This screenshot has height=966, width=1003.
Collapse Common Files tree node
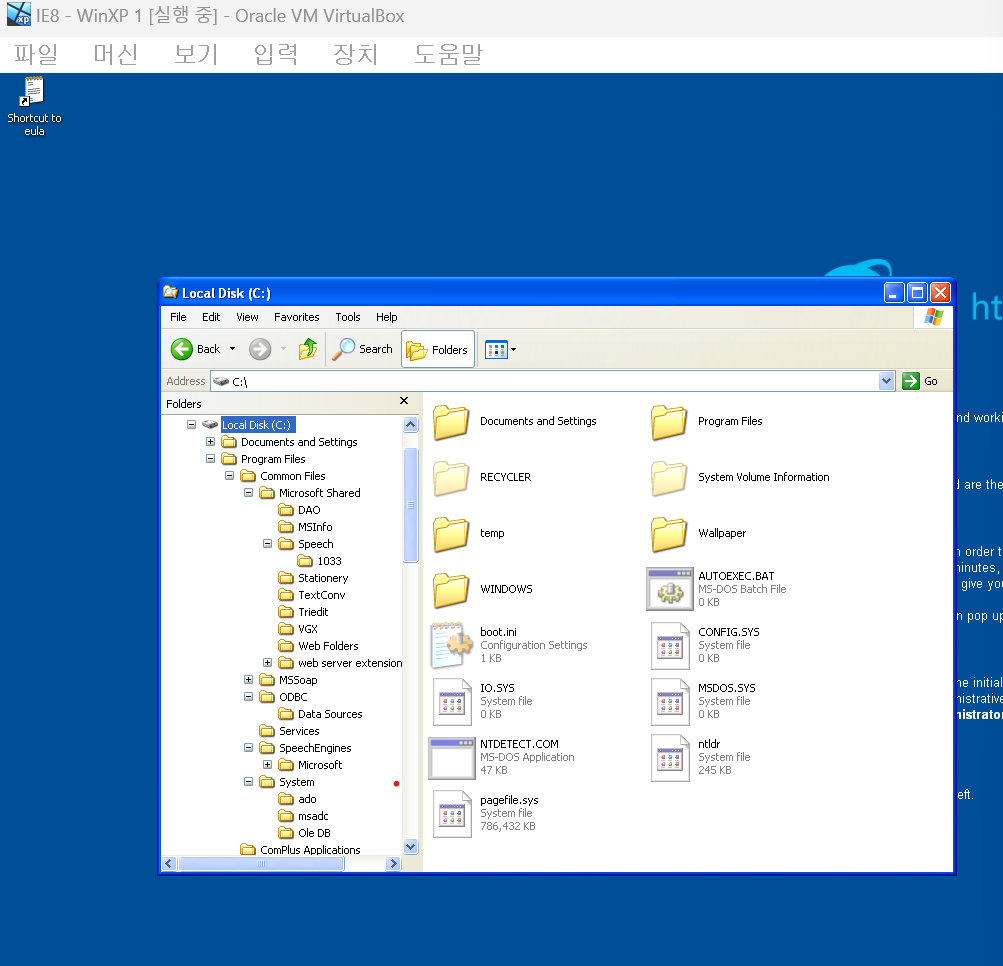[x=230, y=475]
